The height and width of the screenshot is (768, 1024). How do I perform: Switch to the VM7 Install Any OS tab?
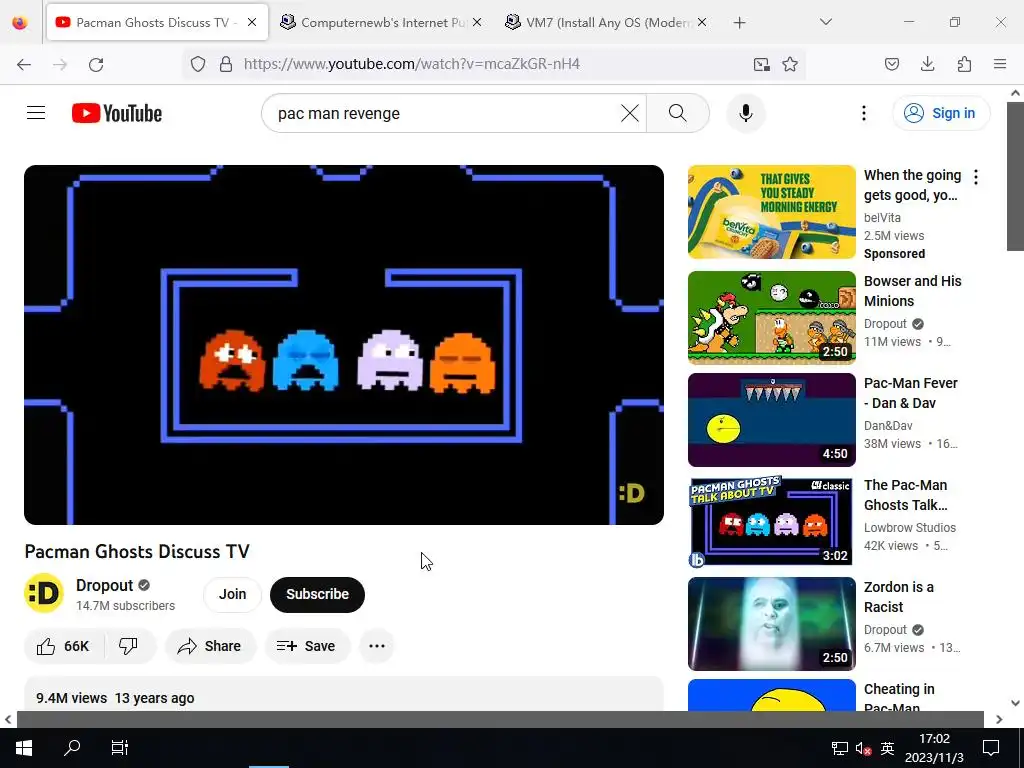click(x=607, y=22)
